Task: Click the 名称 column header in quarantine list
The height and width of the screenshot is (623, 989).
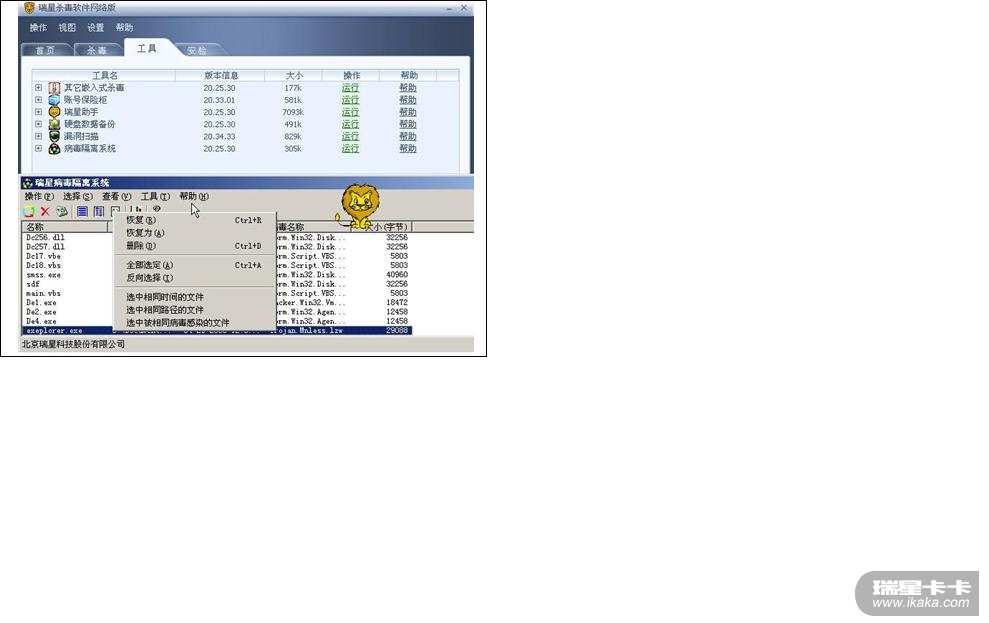Action: click(65, 227)
